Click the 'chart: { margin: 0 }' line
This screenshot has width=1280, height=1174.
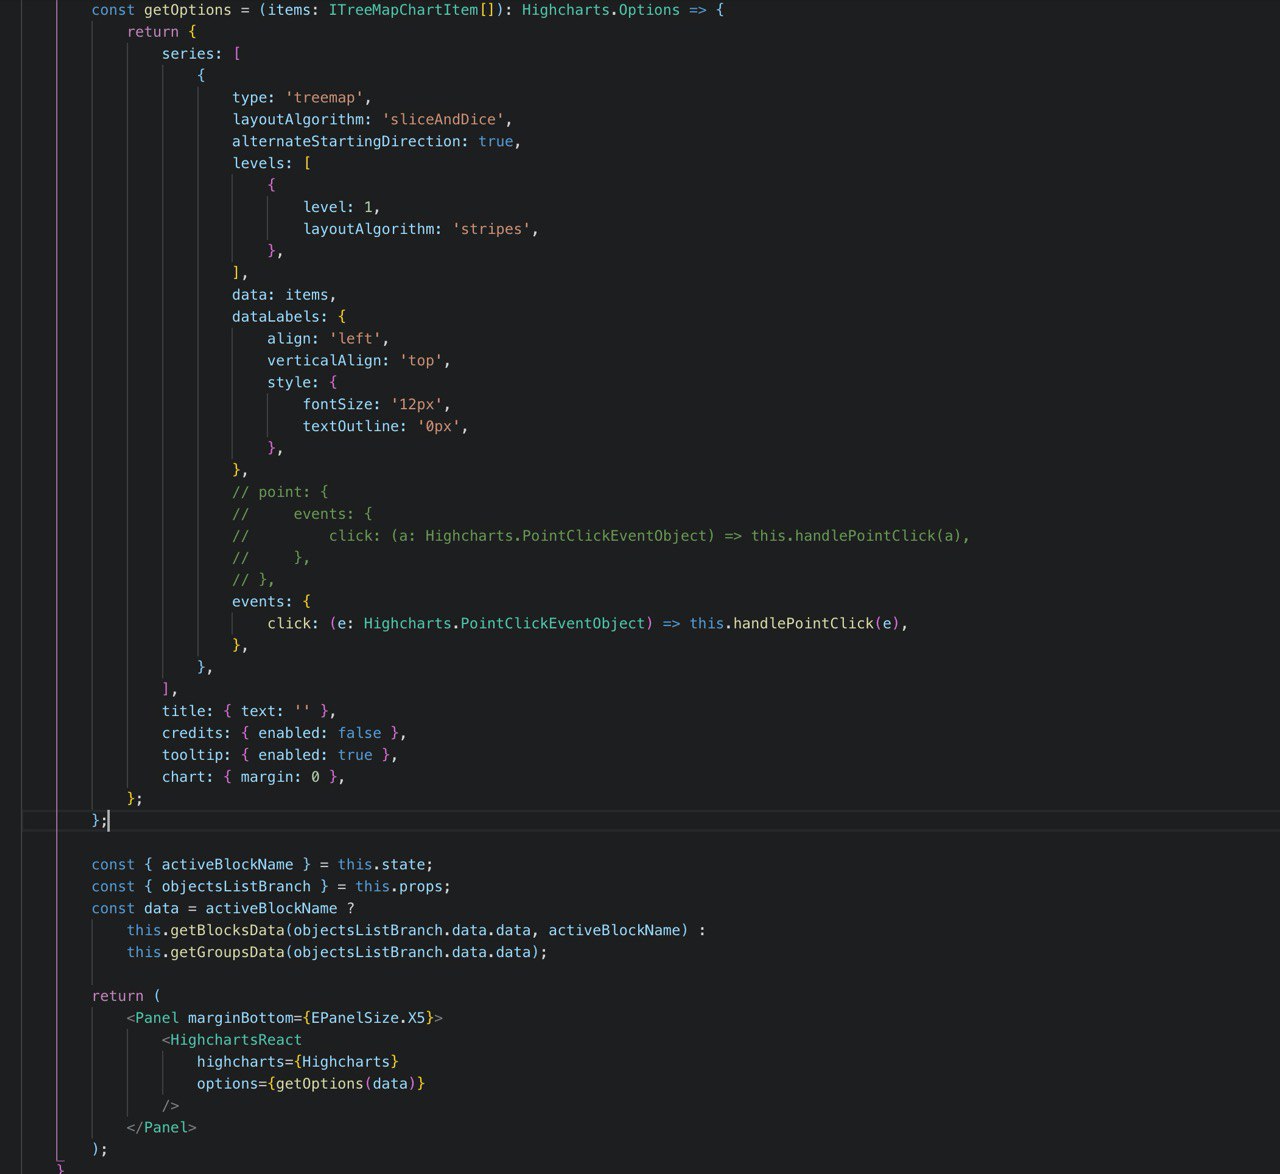(253, 777)
